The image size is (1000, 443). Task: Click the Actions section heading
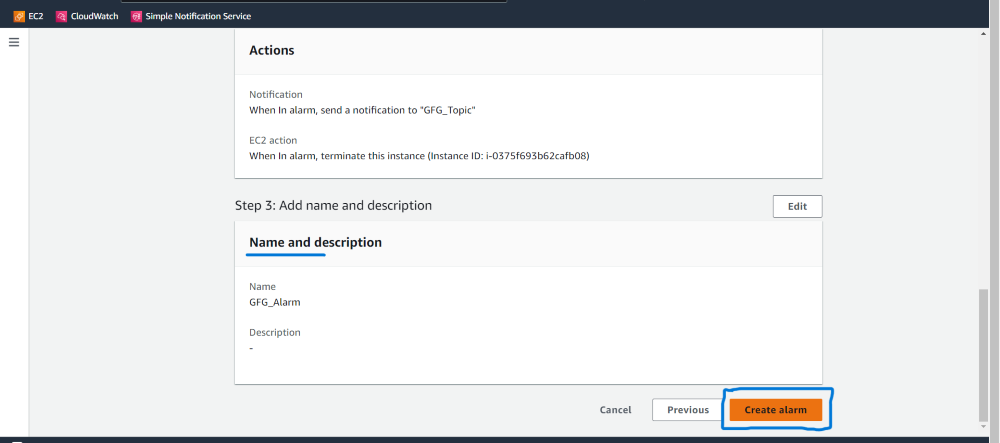click(x=271, y=50)
